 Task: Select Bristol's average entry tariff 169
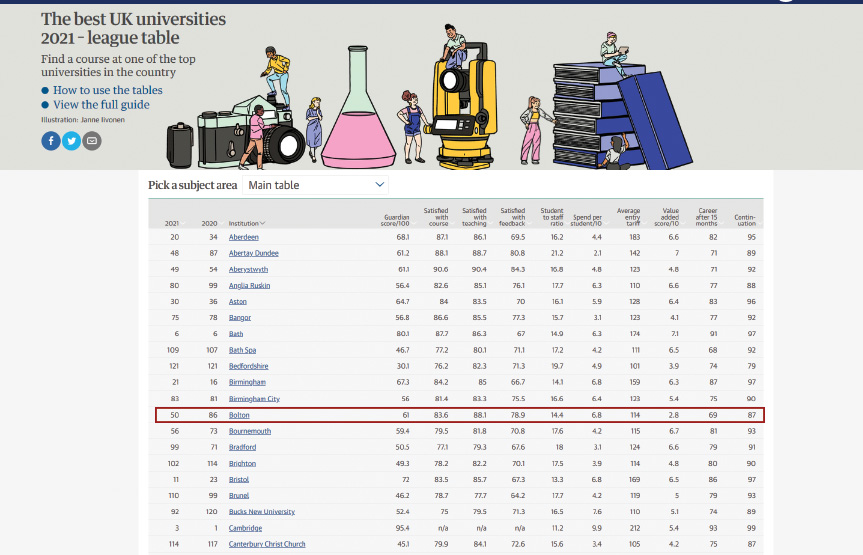pyautogui.click(x=635, y=480)
